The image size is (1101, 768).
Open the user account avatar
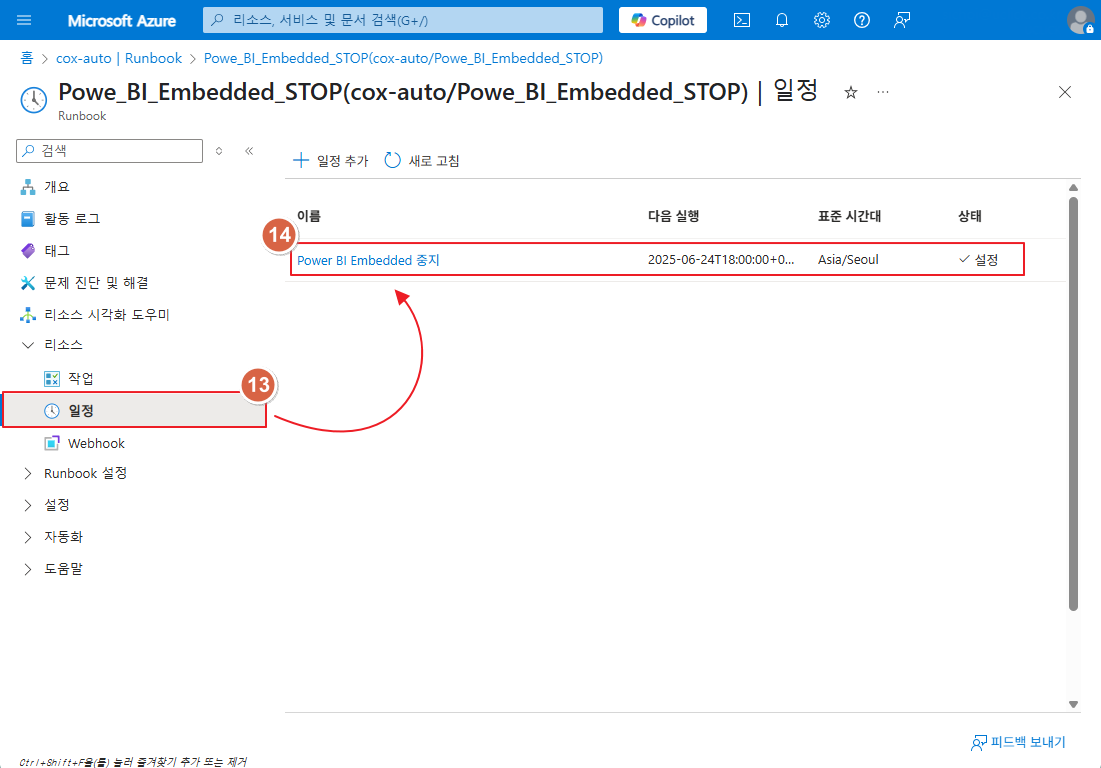[x=1079, y=20]
